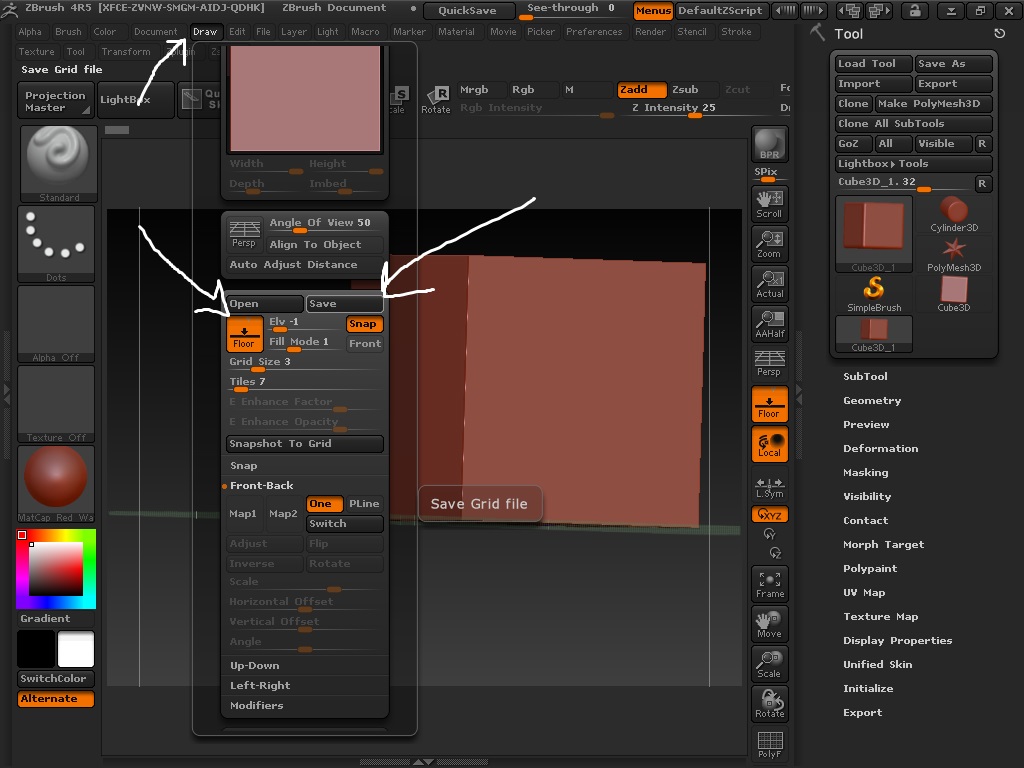Toggle the Front grid button
1024x768 pixels.
click(x=364, y=344)
